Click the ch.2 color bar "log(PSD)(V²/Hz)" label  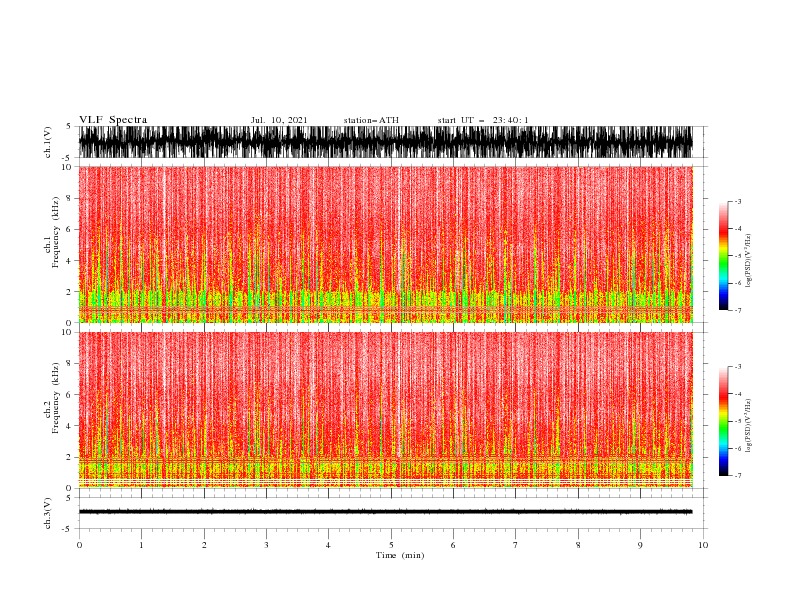point(748,425)
